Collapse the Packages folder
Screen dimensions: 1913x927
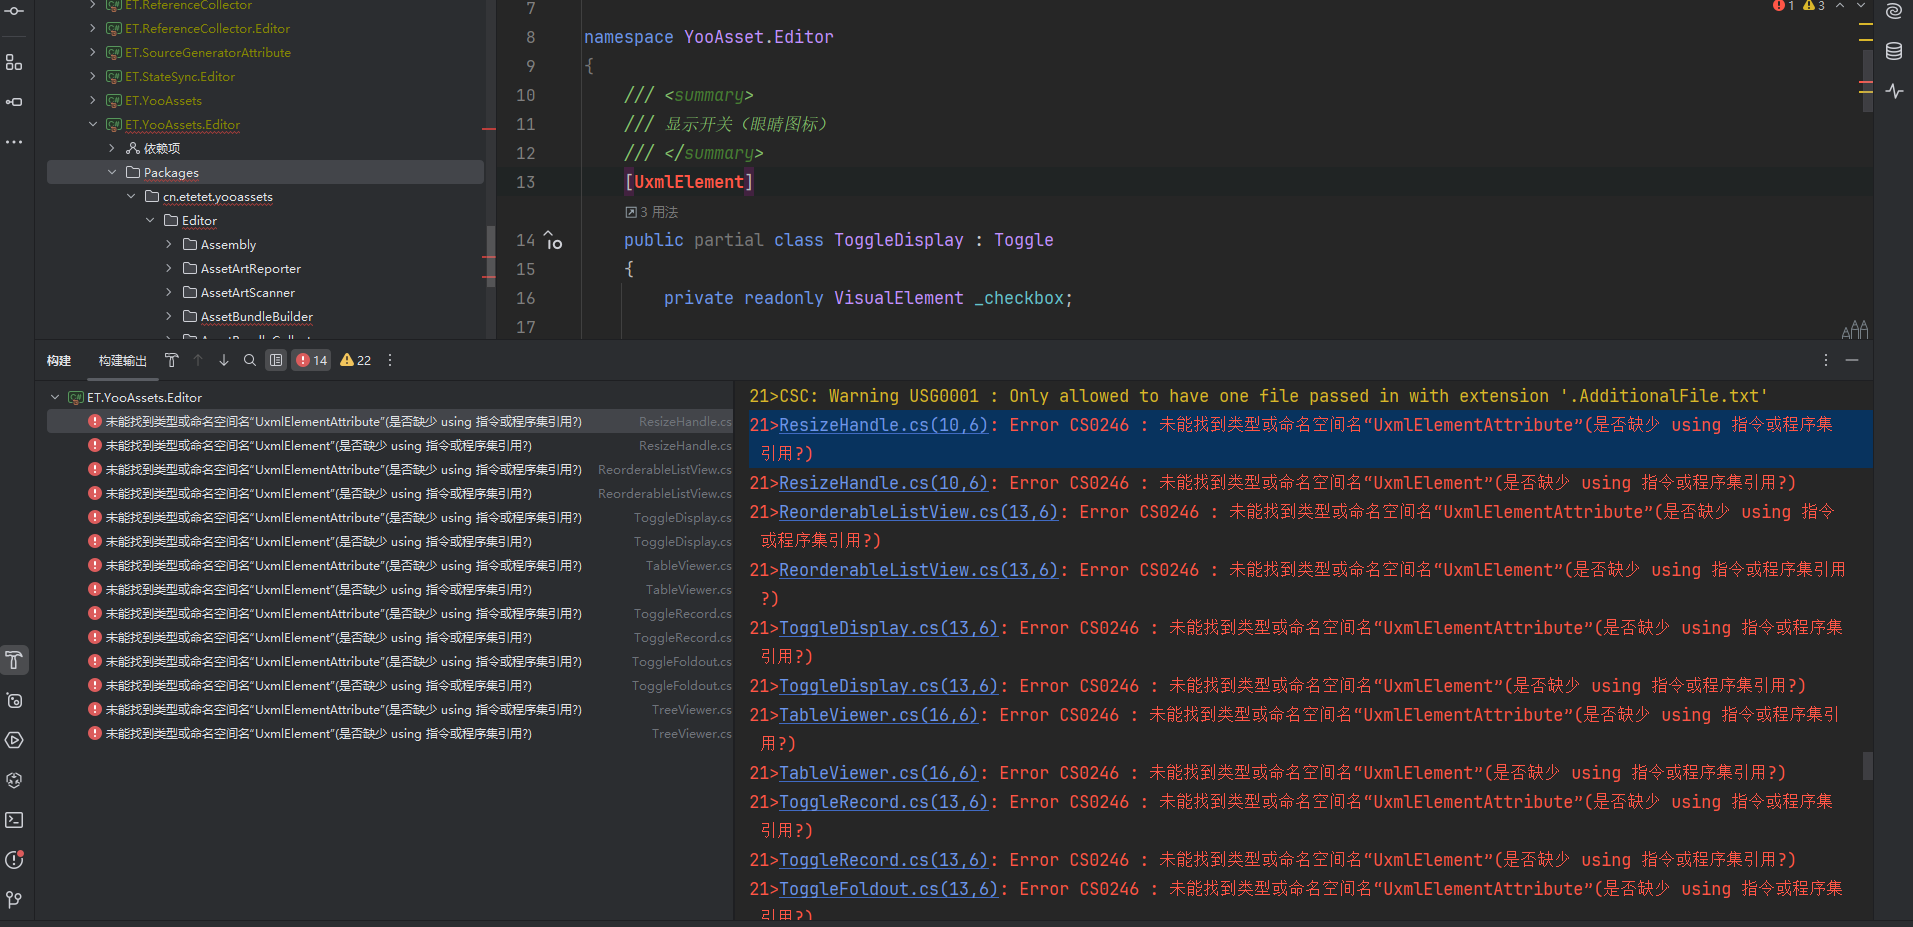point(112,172)
